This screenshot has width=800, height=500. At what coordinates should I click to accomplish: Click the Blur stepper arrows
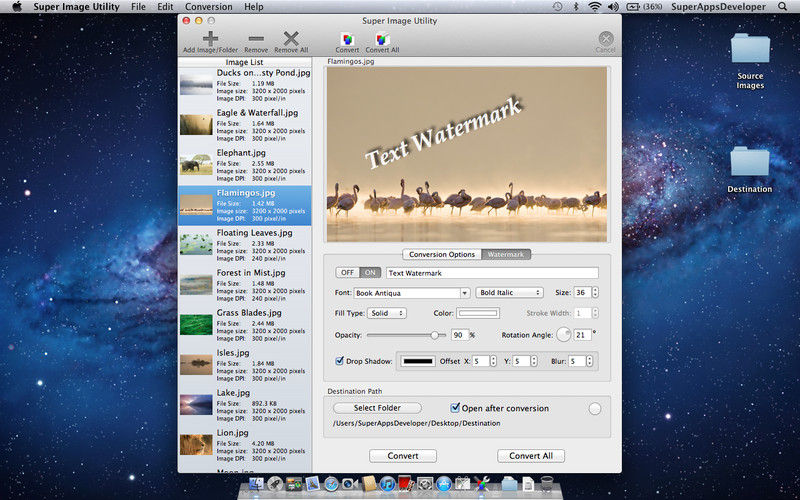click(x=589, y=361)
